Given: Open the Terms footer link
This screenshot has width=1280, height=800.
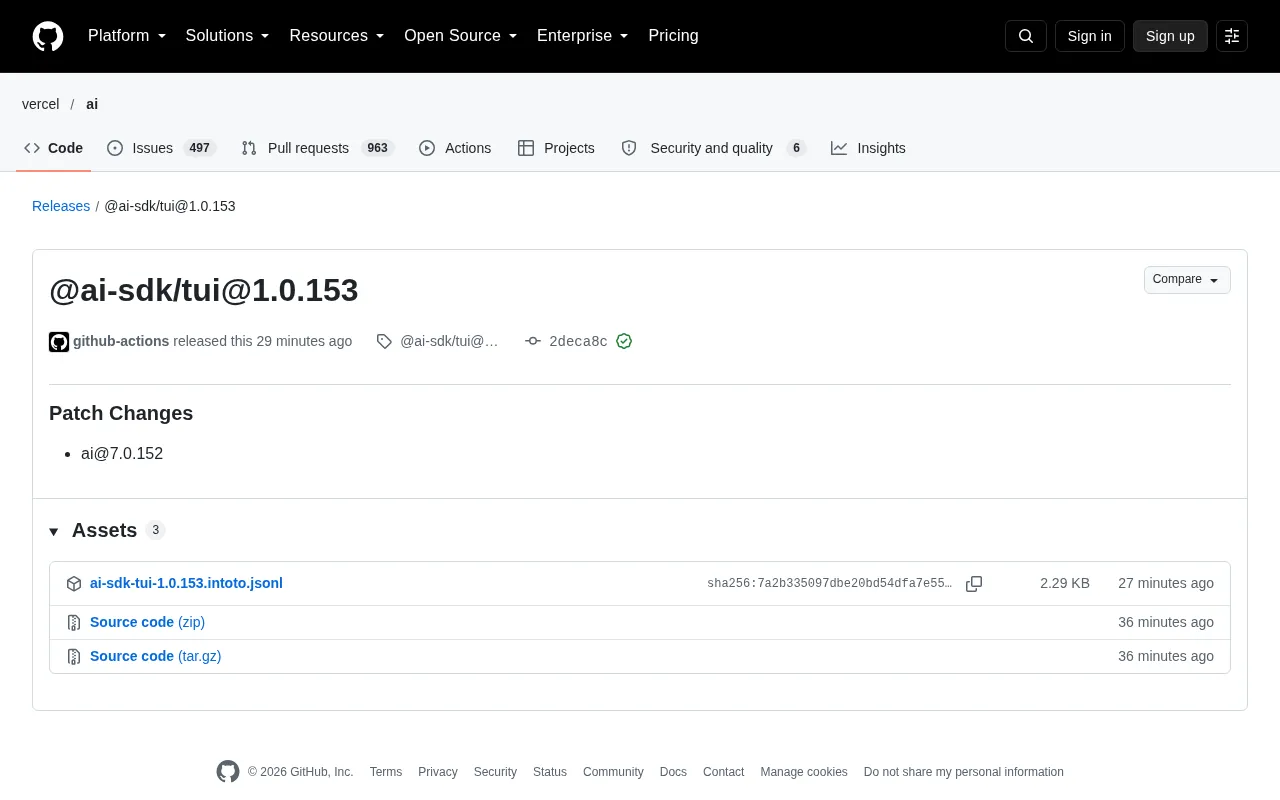Looking at the screenshot, I should pos(386,772).
